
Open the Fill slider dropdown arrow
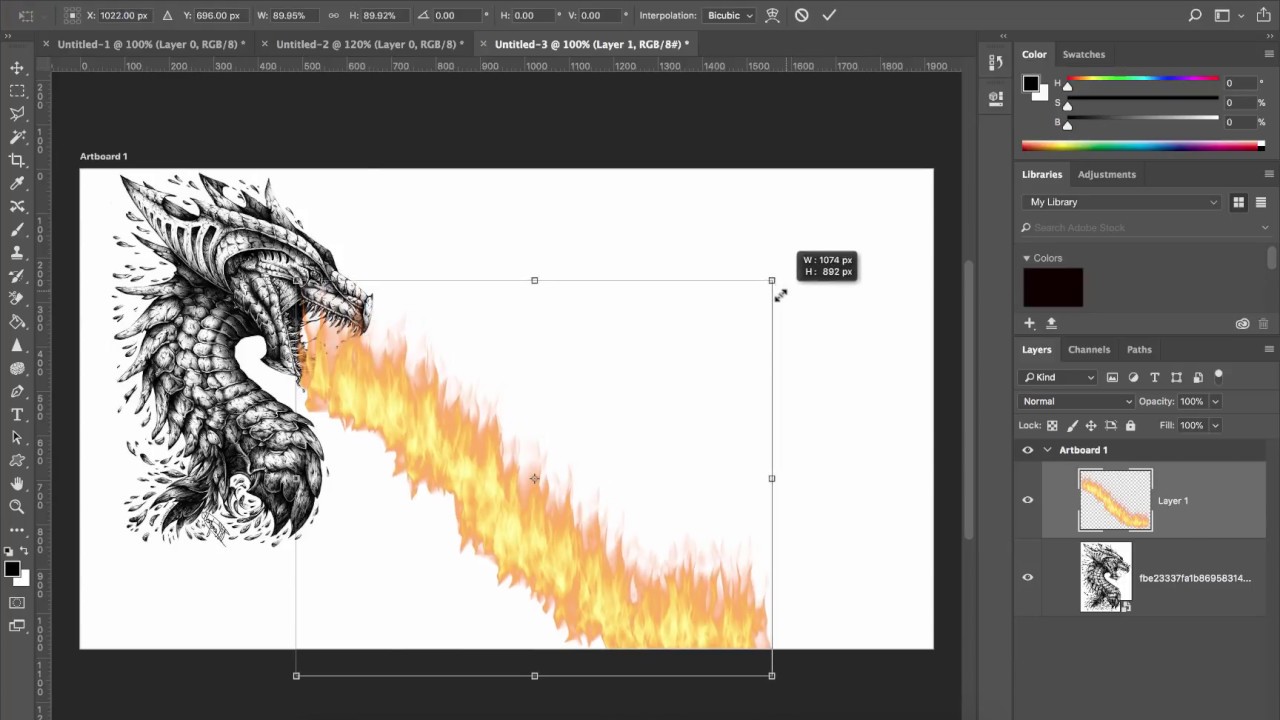(x=1215, y=425)
